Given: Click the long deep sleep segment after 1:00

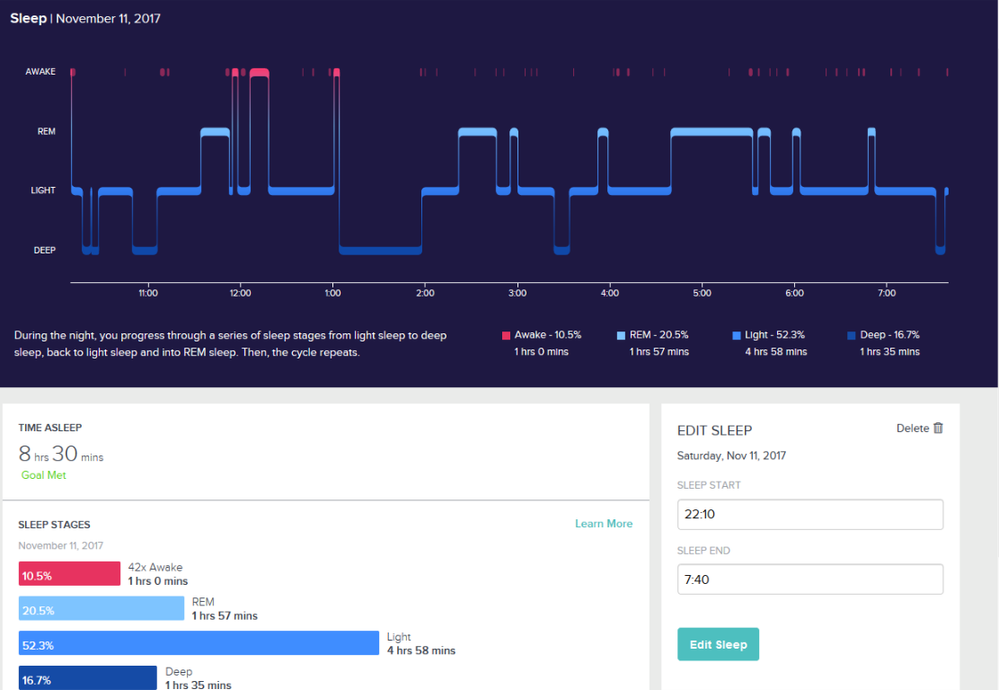Looking at the screenshot, I should 380,249.
